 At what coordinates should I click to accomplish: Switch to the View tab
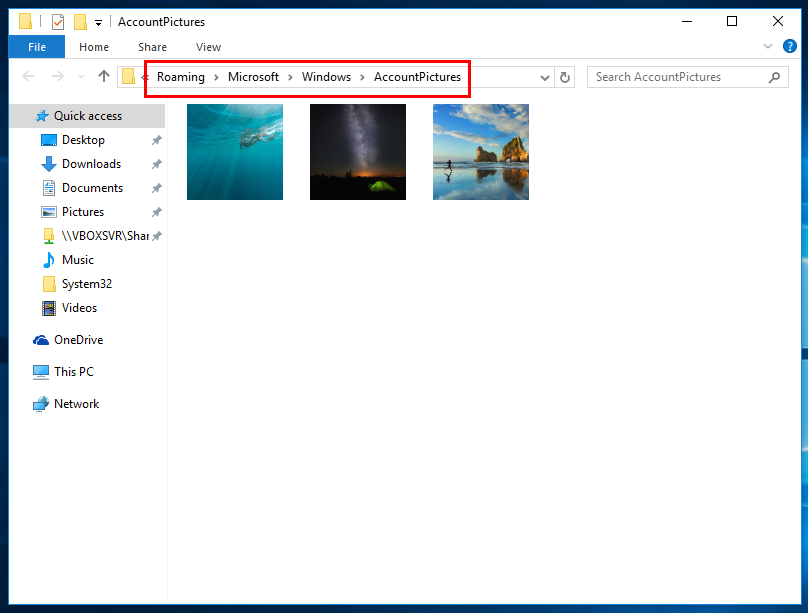tap(208, 47)
